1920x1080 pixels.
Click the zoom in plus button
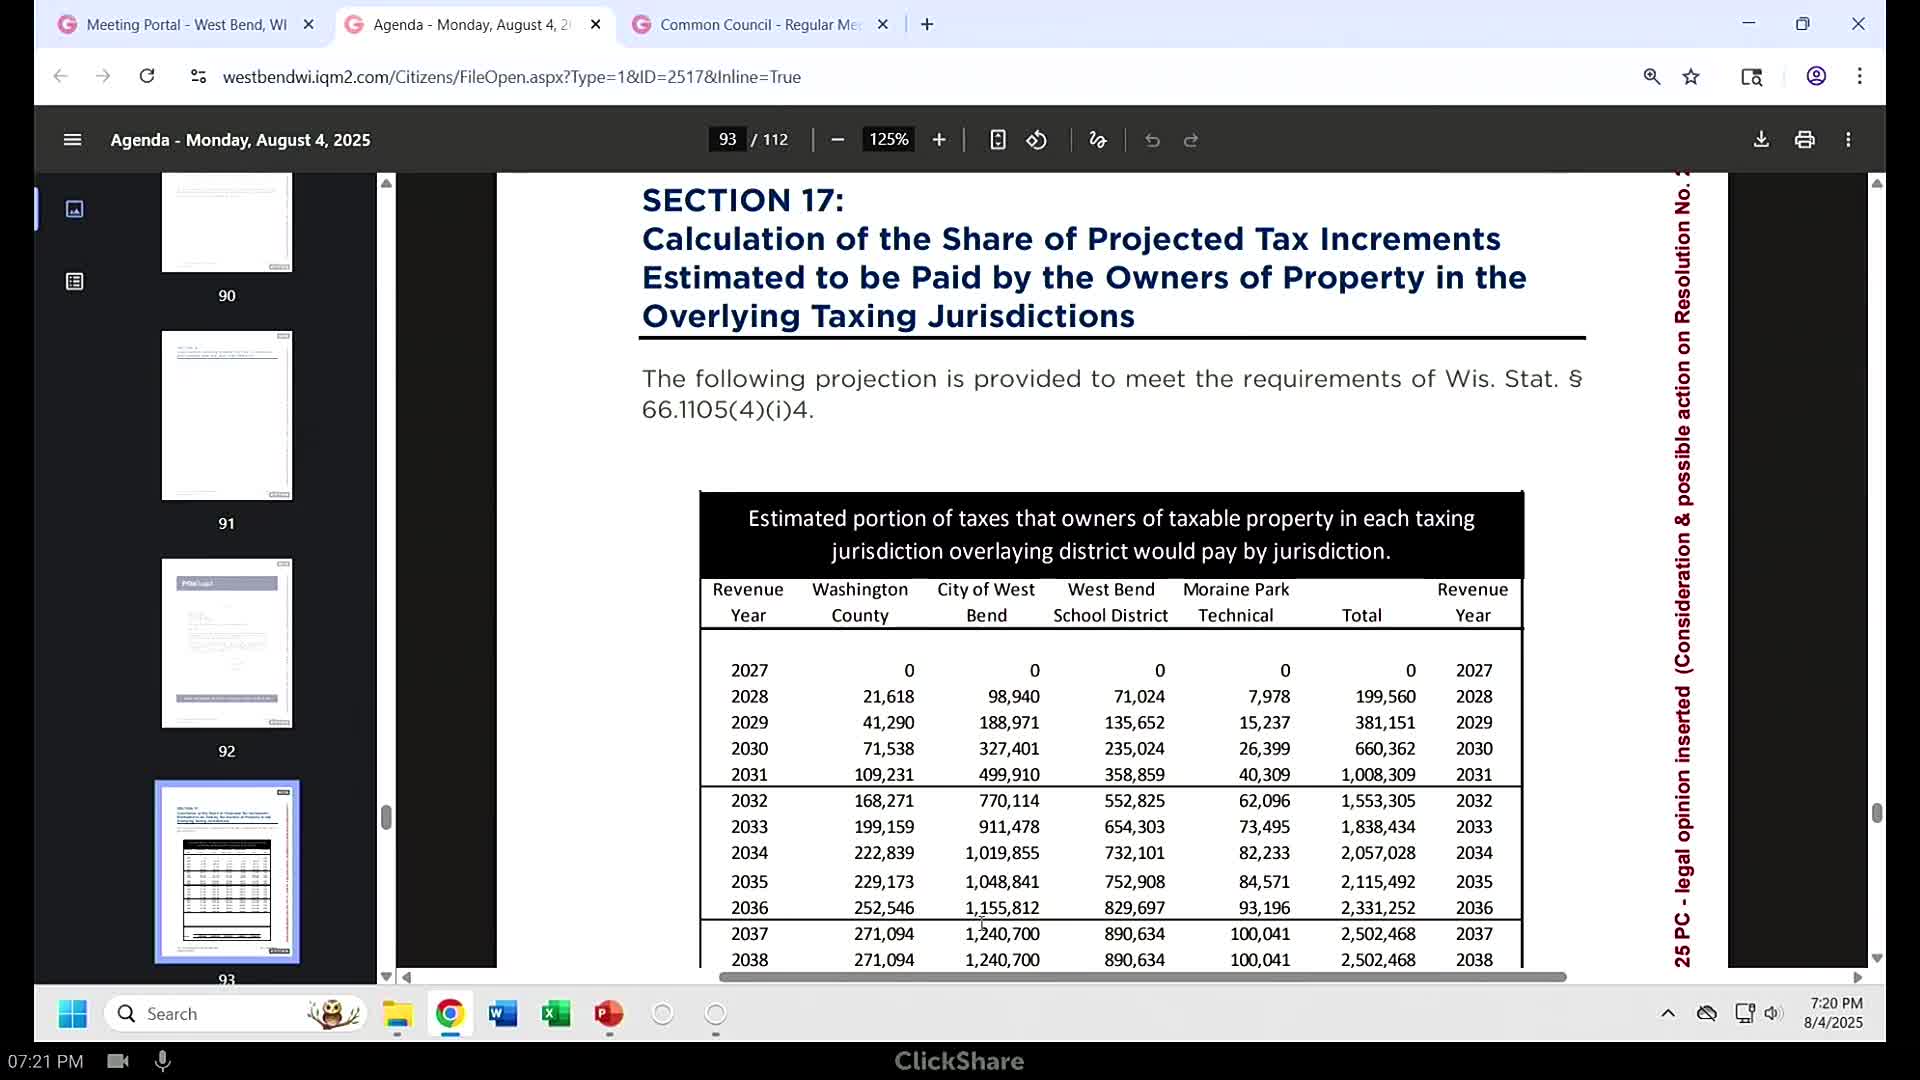[938, 140]
